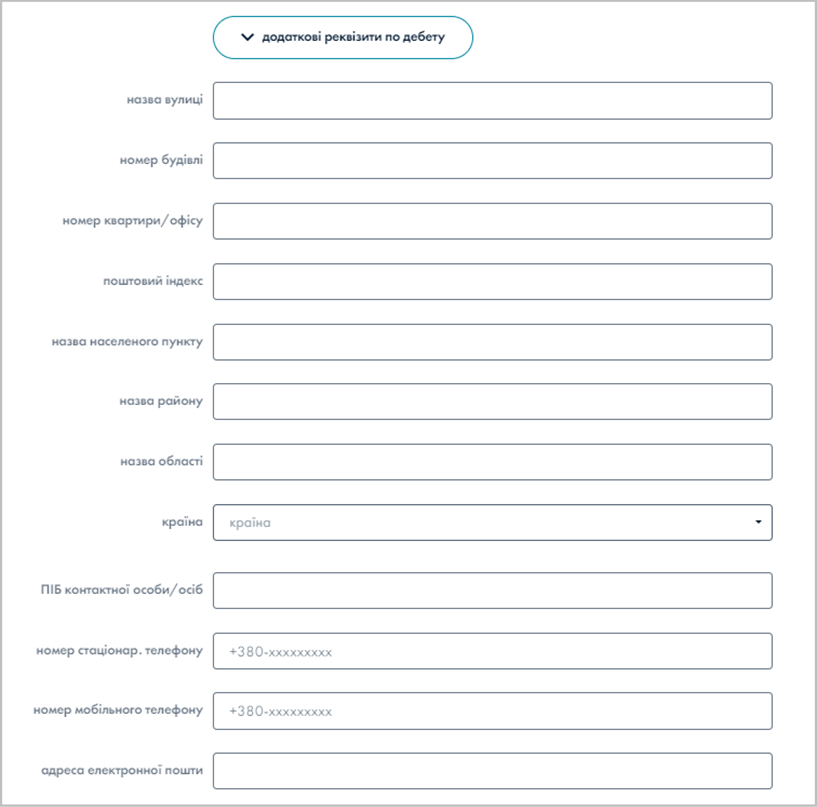Click the dropdown arrow next to country field
This screenshot has width=817, height=807.
[x=757, y=521]
